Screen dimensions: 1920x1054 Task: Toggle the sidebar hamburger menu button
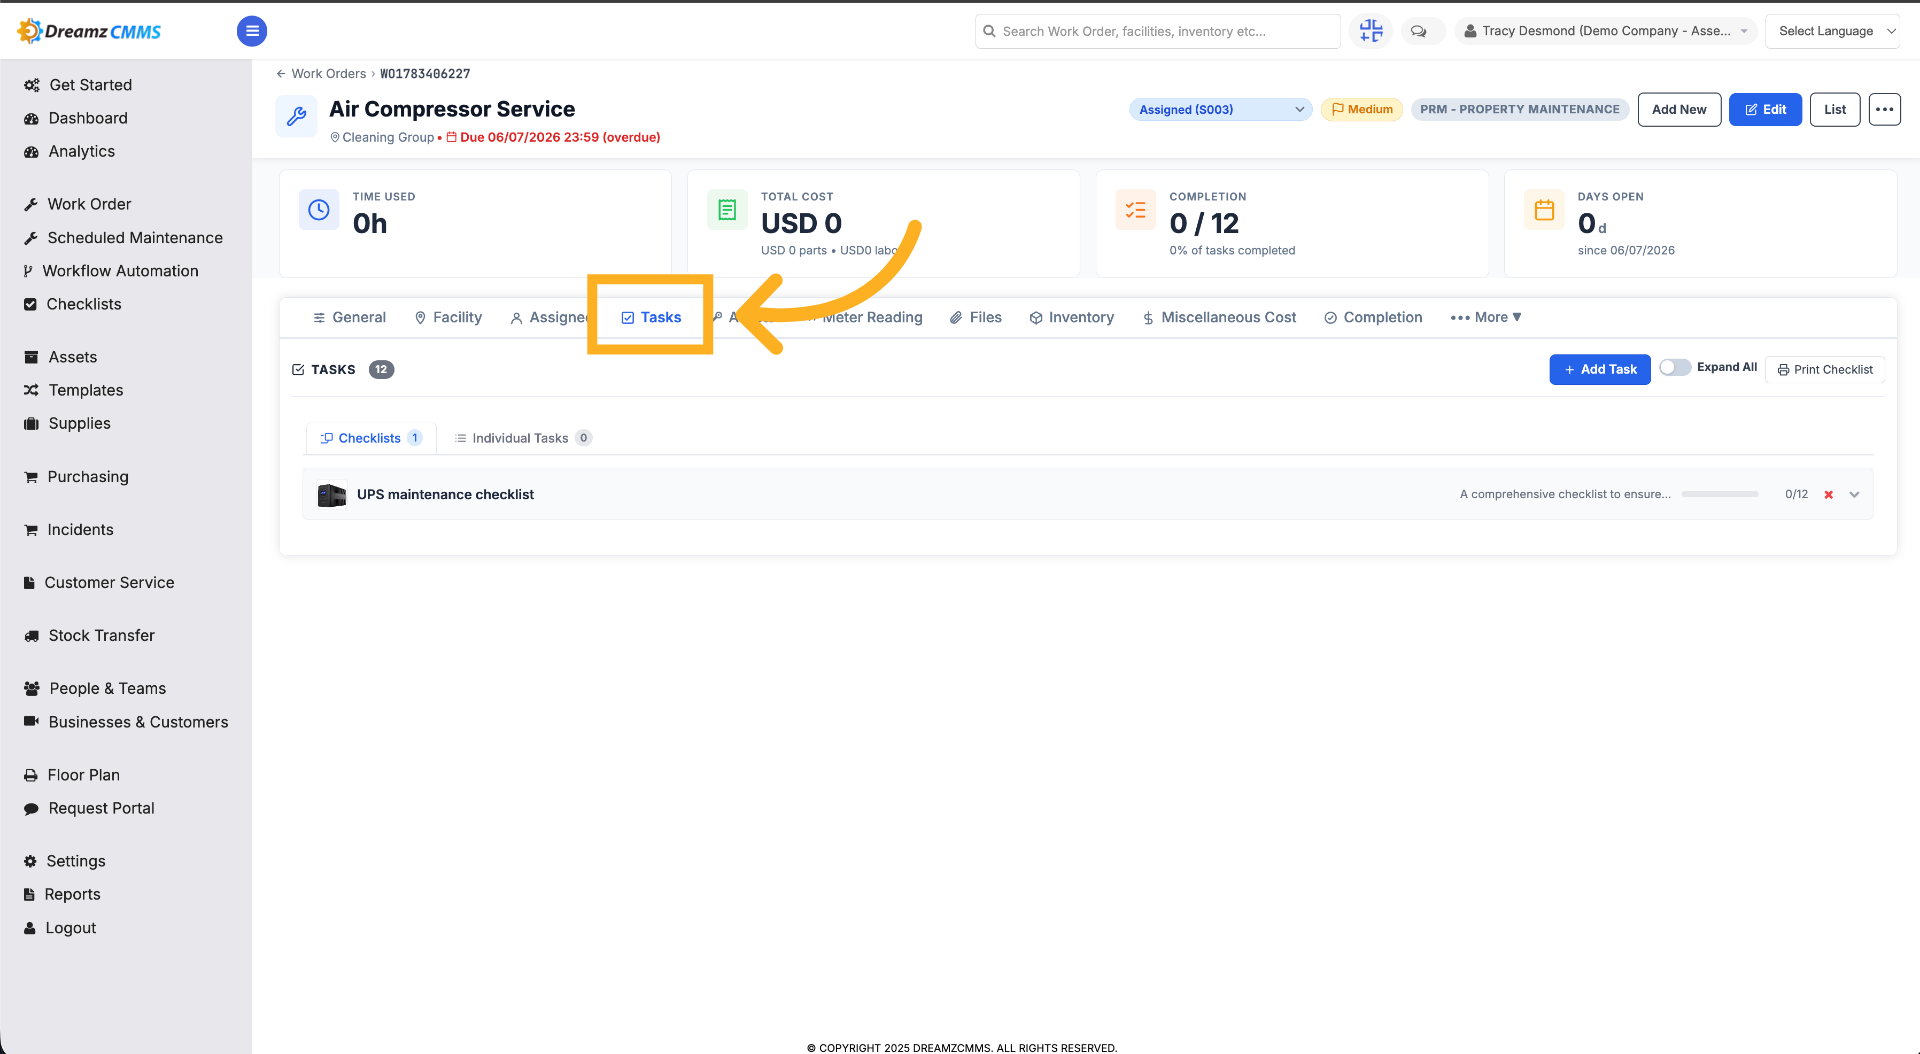click(252, 31)
